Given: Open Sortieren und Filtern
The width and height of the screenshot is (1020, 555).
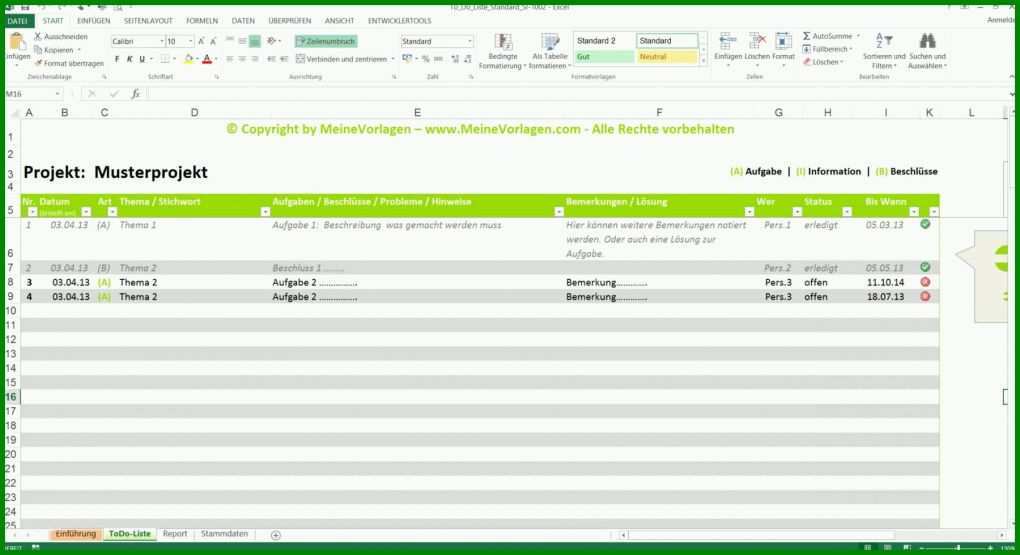Looking at the screenshot, I should pyautogui.click(x=883, y=51).
